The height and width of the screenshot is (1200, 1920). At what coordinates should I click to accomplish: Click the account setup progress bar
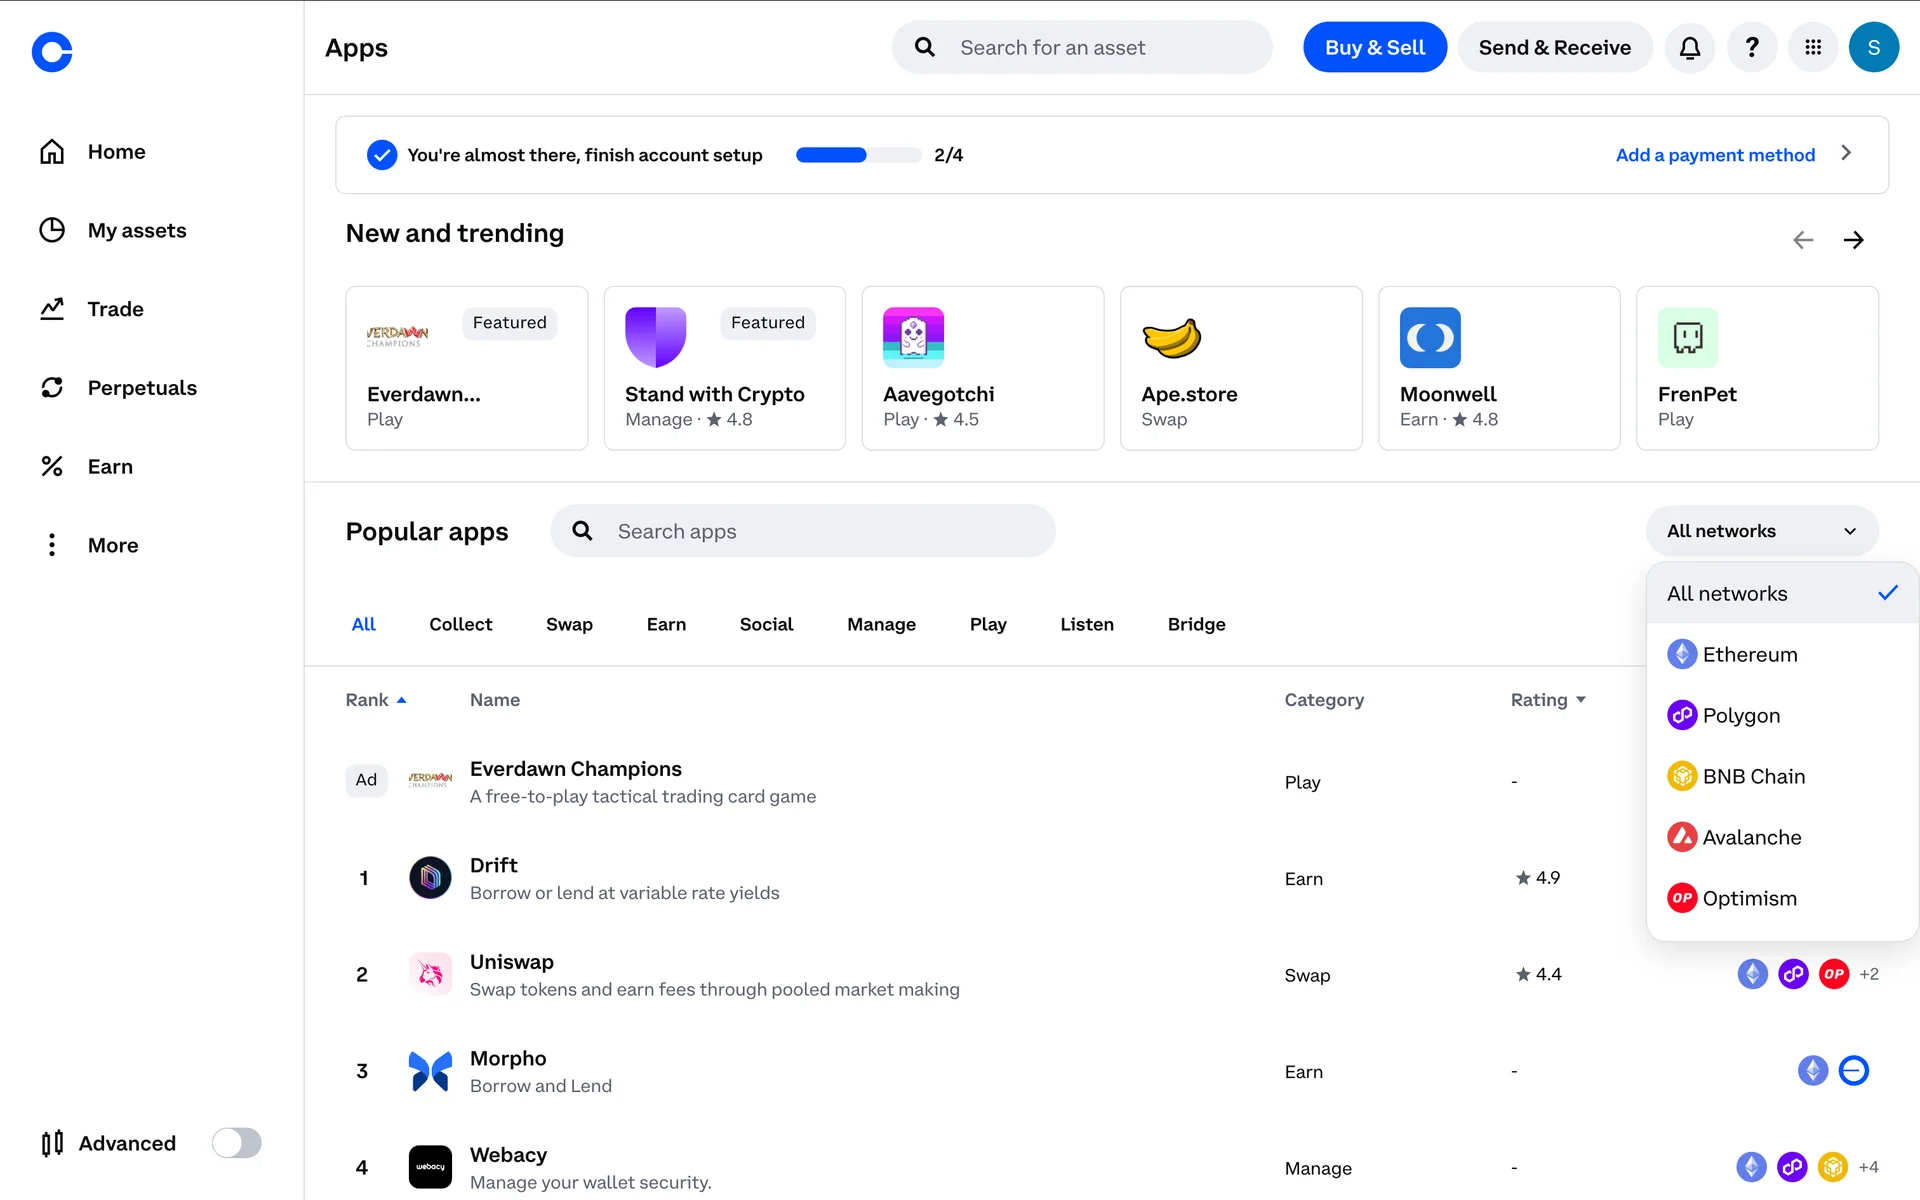pos(857,155)
